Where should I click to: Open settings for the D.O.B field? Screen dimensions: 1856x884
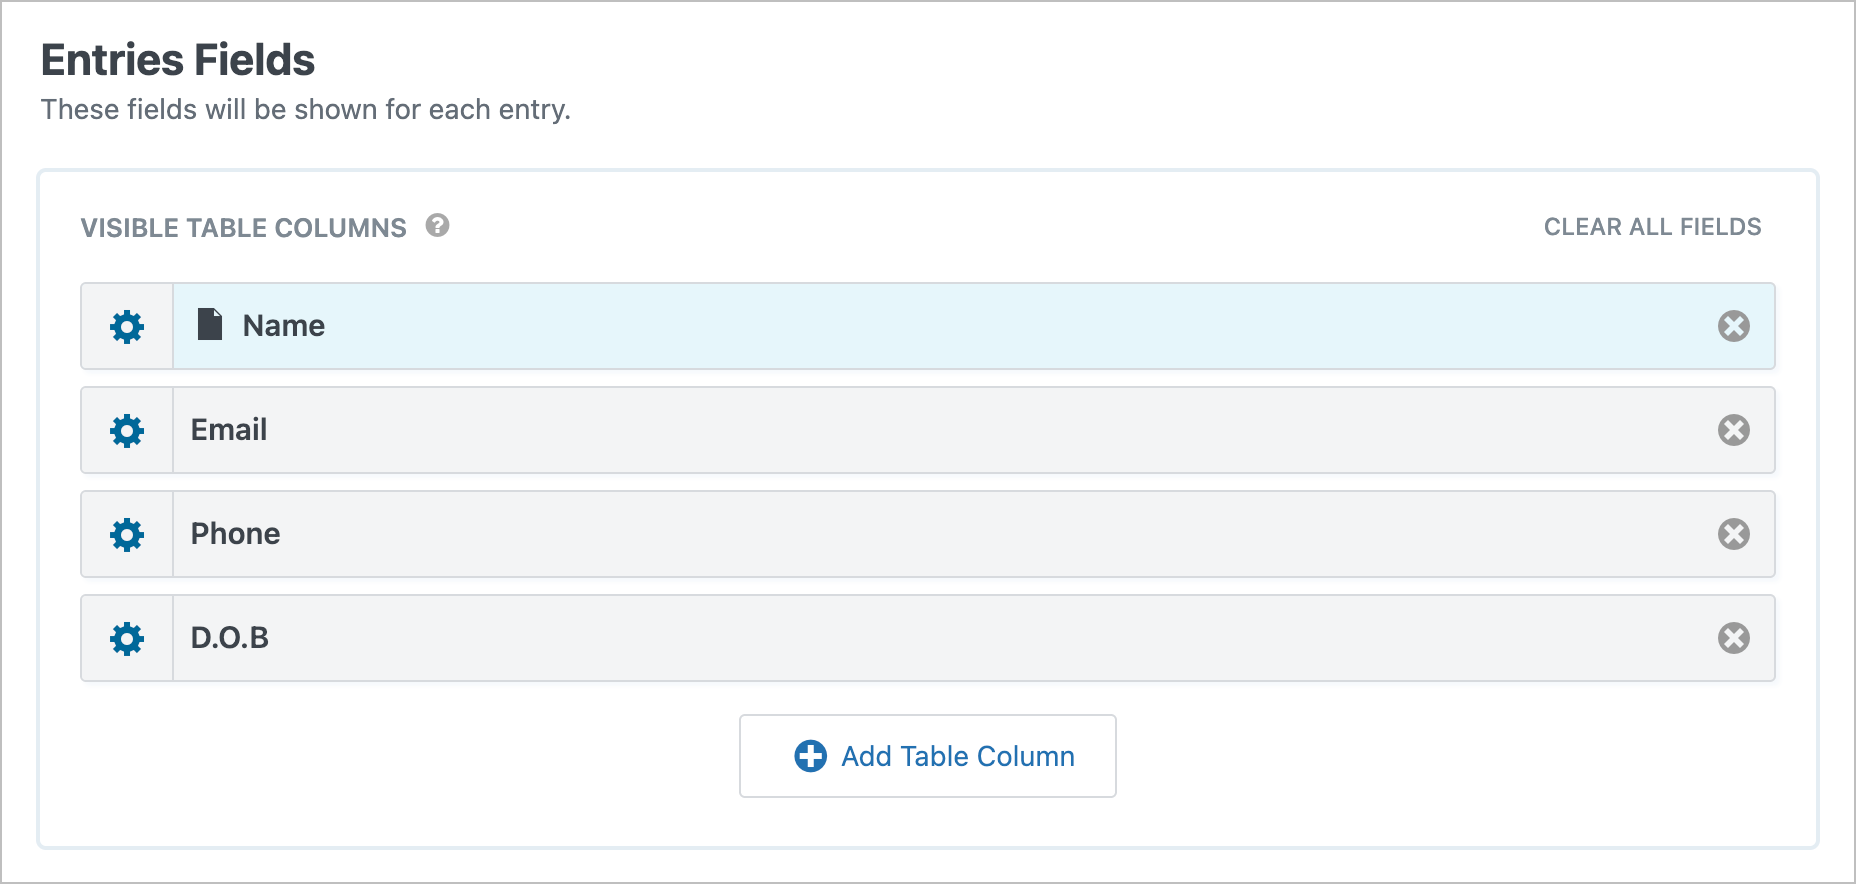126,638
